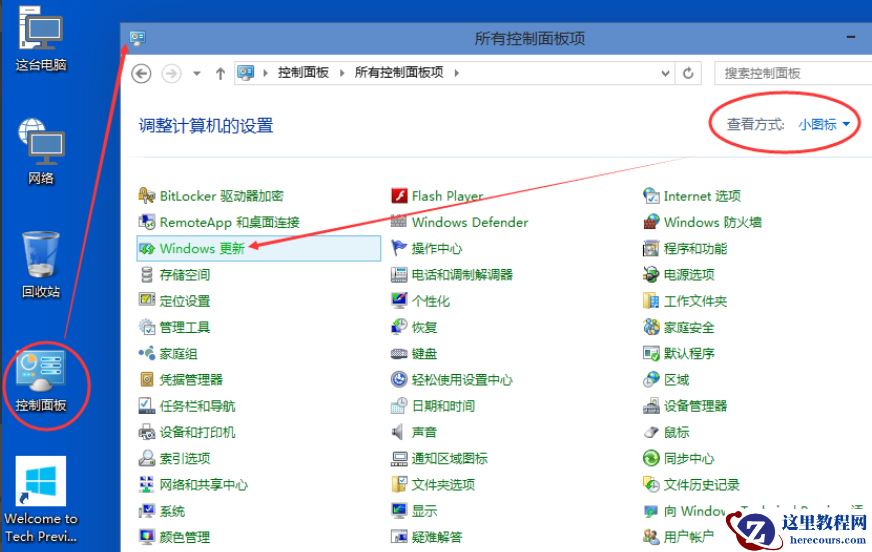Focus the 搜索控制面板 search box
This screenshot has width=872, height=552.
coord(793,73)
